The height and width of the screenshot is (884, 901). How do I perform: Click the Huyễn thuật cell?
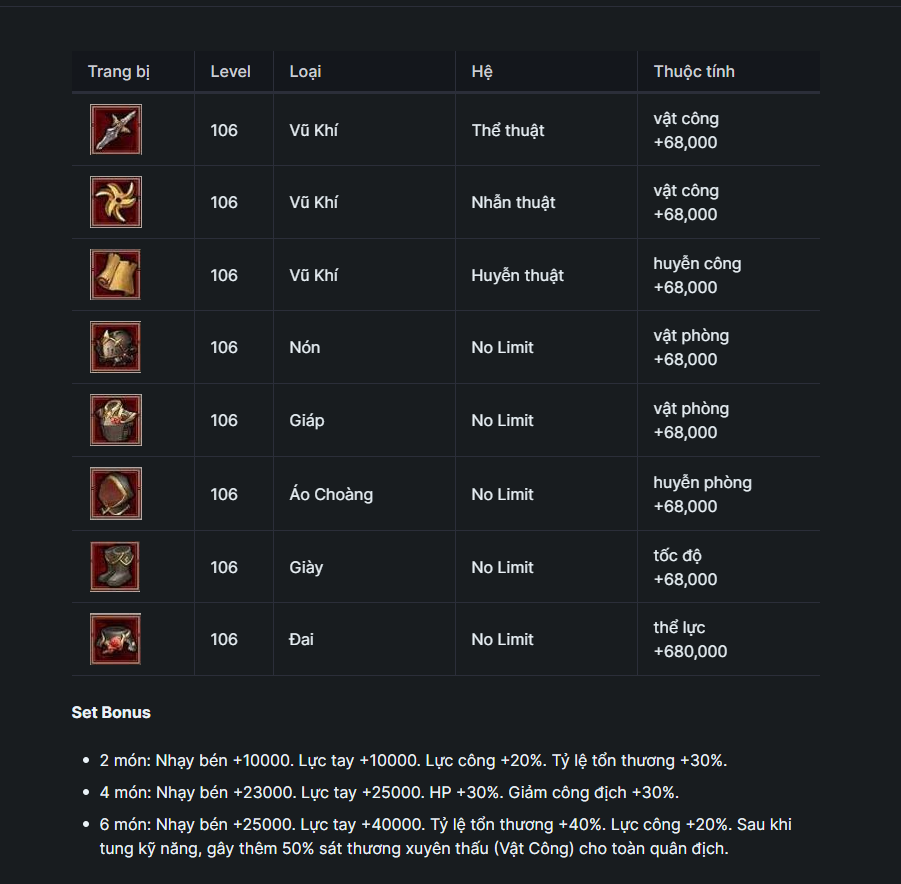tap(517, 275)
